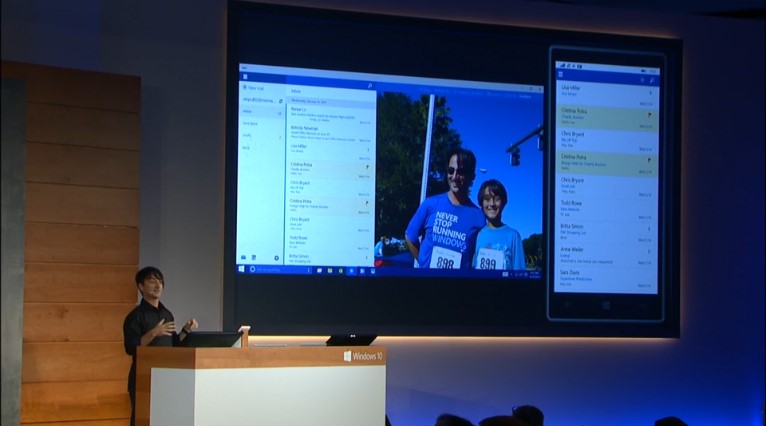Click the Windows Start button on the taskbar

tap(242, 270)
